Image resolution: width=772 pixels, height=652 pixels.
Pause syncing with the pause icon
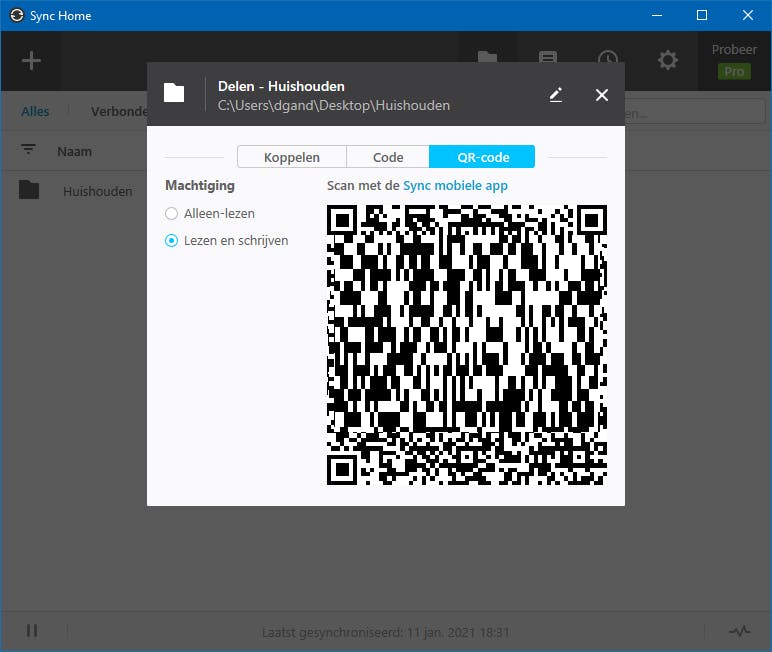click(32, 631)
